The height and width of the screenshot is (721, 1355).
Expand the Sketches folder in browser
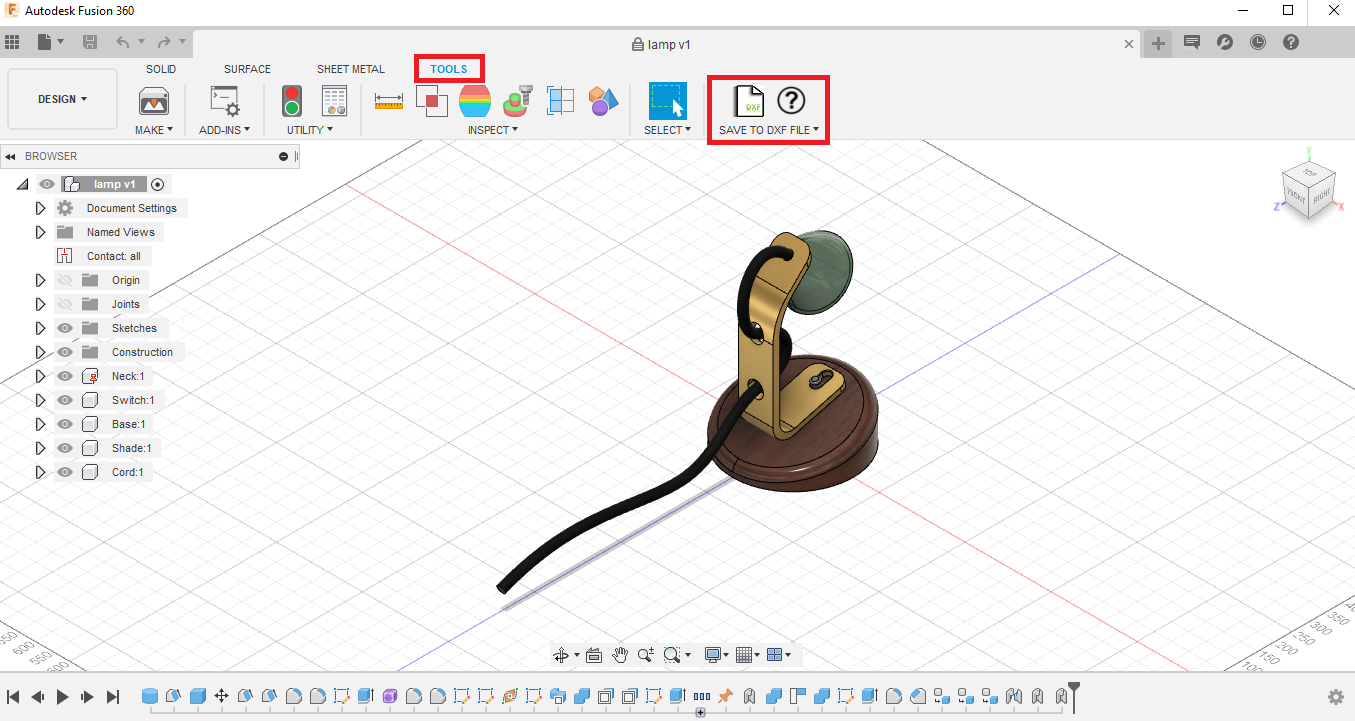point(40,328)
